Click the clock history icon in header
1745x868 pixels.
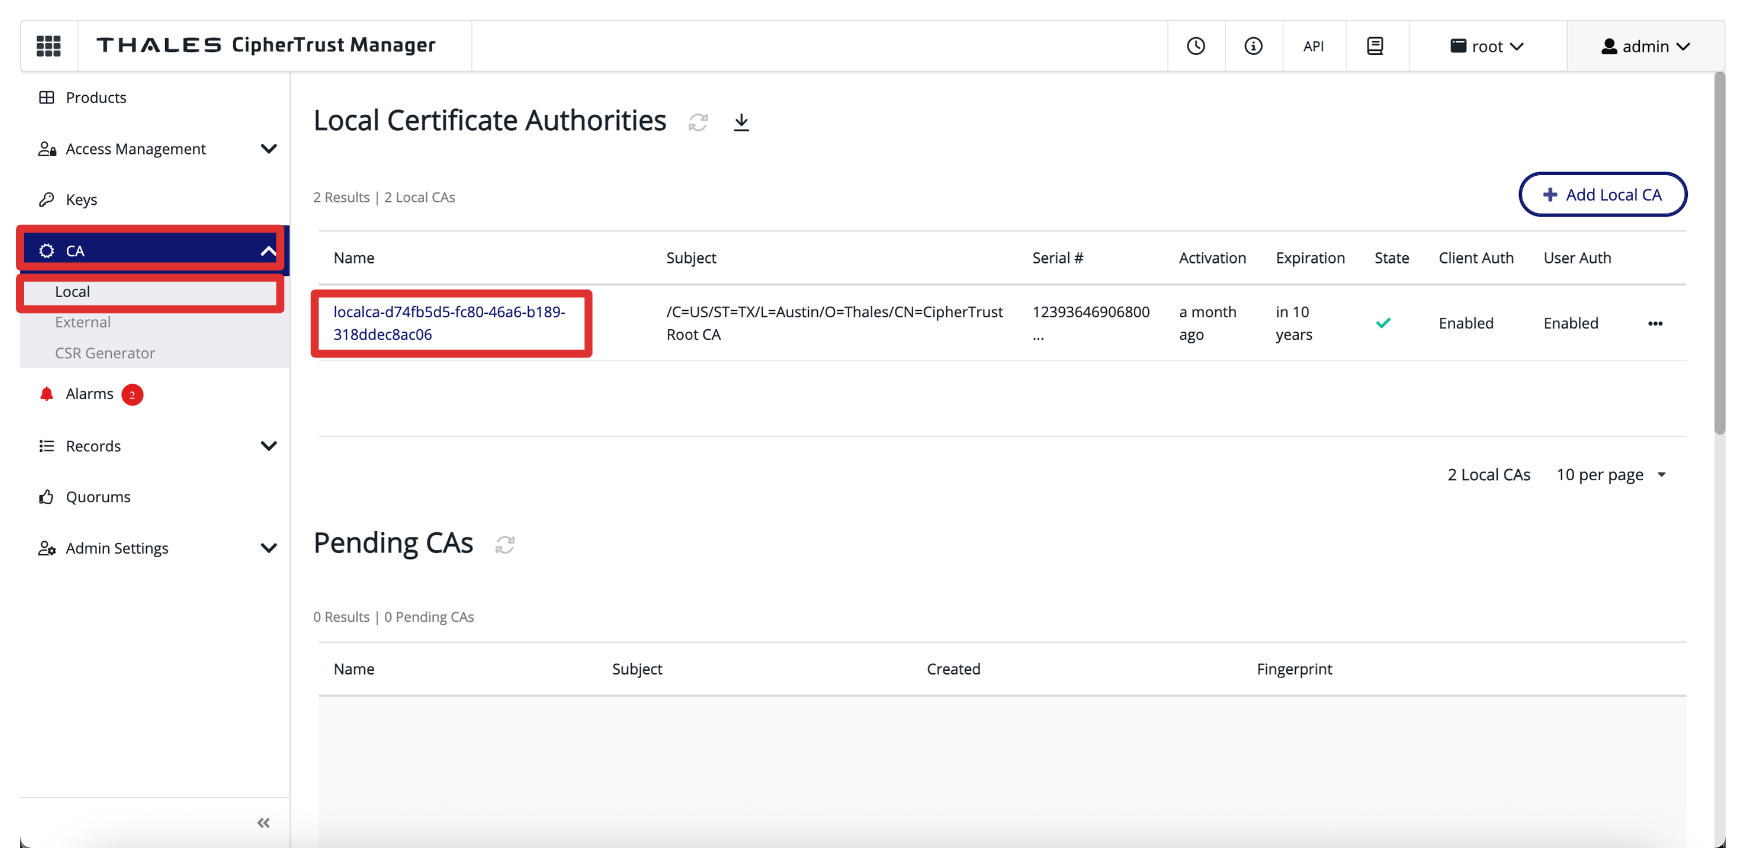(1196, 46)
